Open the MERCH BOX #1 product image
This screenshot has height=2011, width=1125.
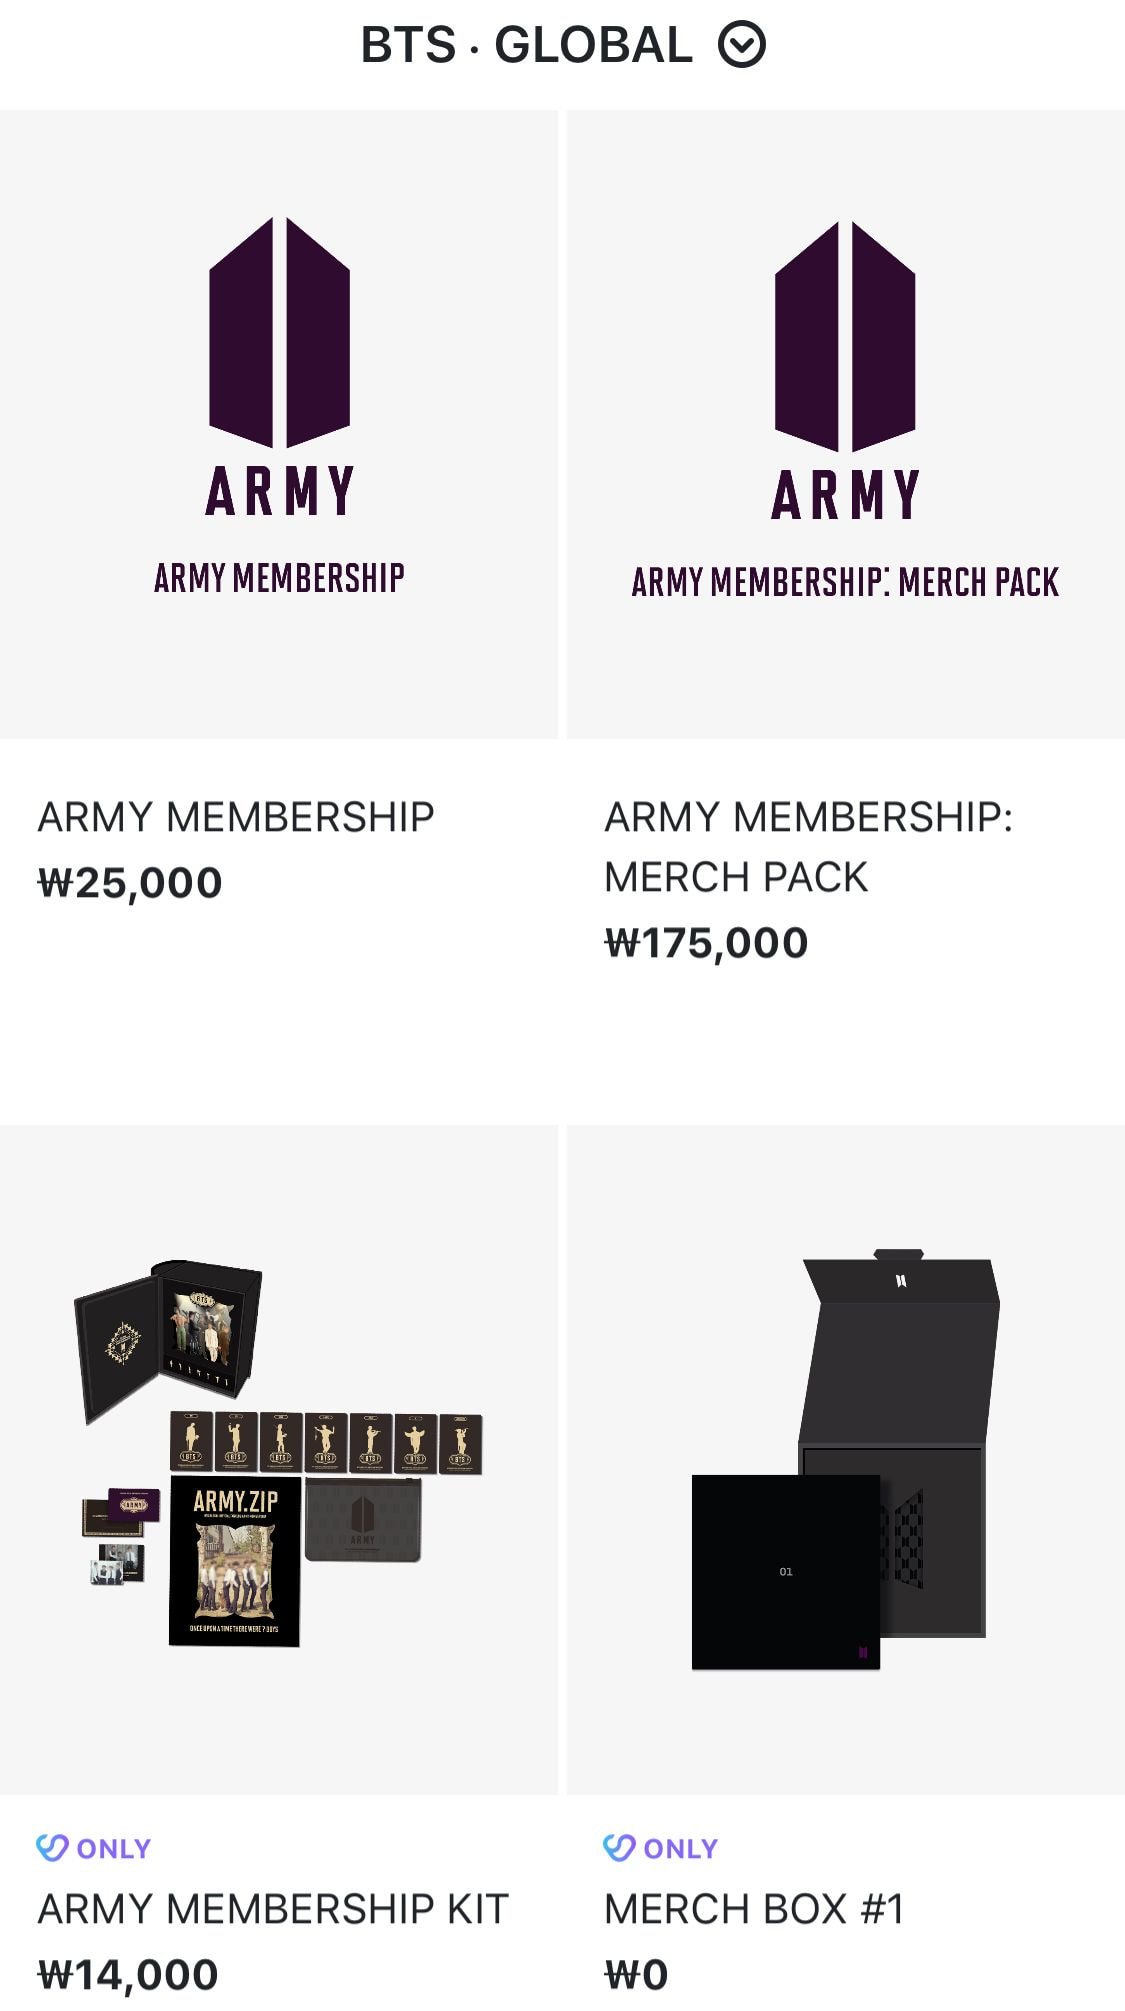pyautogui.click(x=846, y=1459)
